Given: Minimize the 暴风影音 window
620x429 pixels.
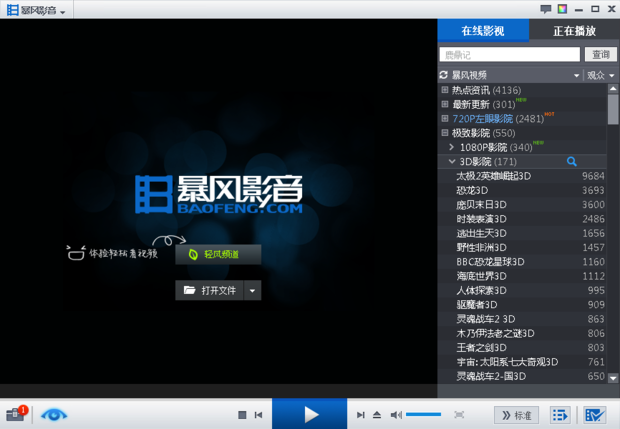Looking at the screenshot, I should click(579, 9).
